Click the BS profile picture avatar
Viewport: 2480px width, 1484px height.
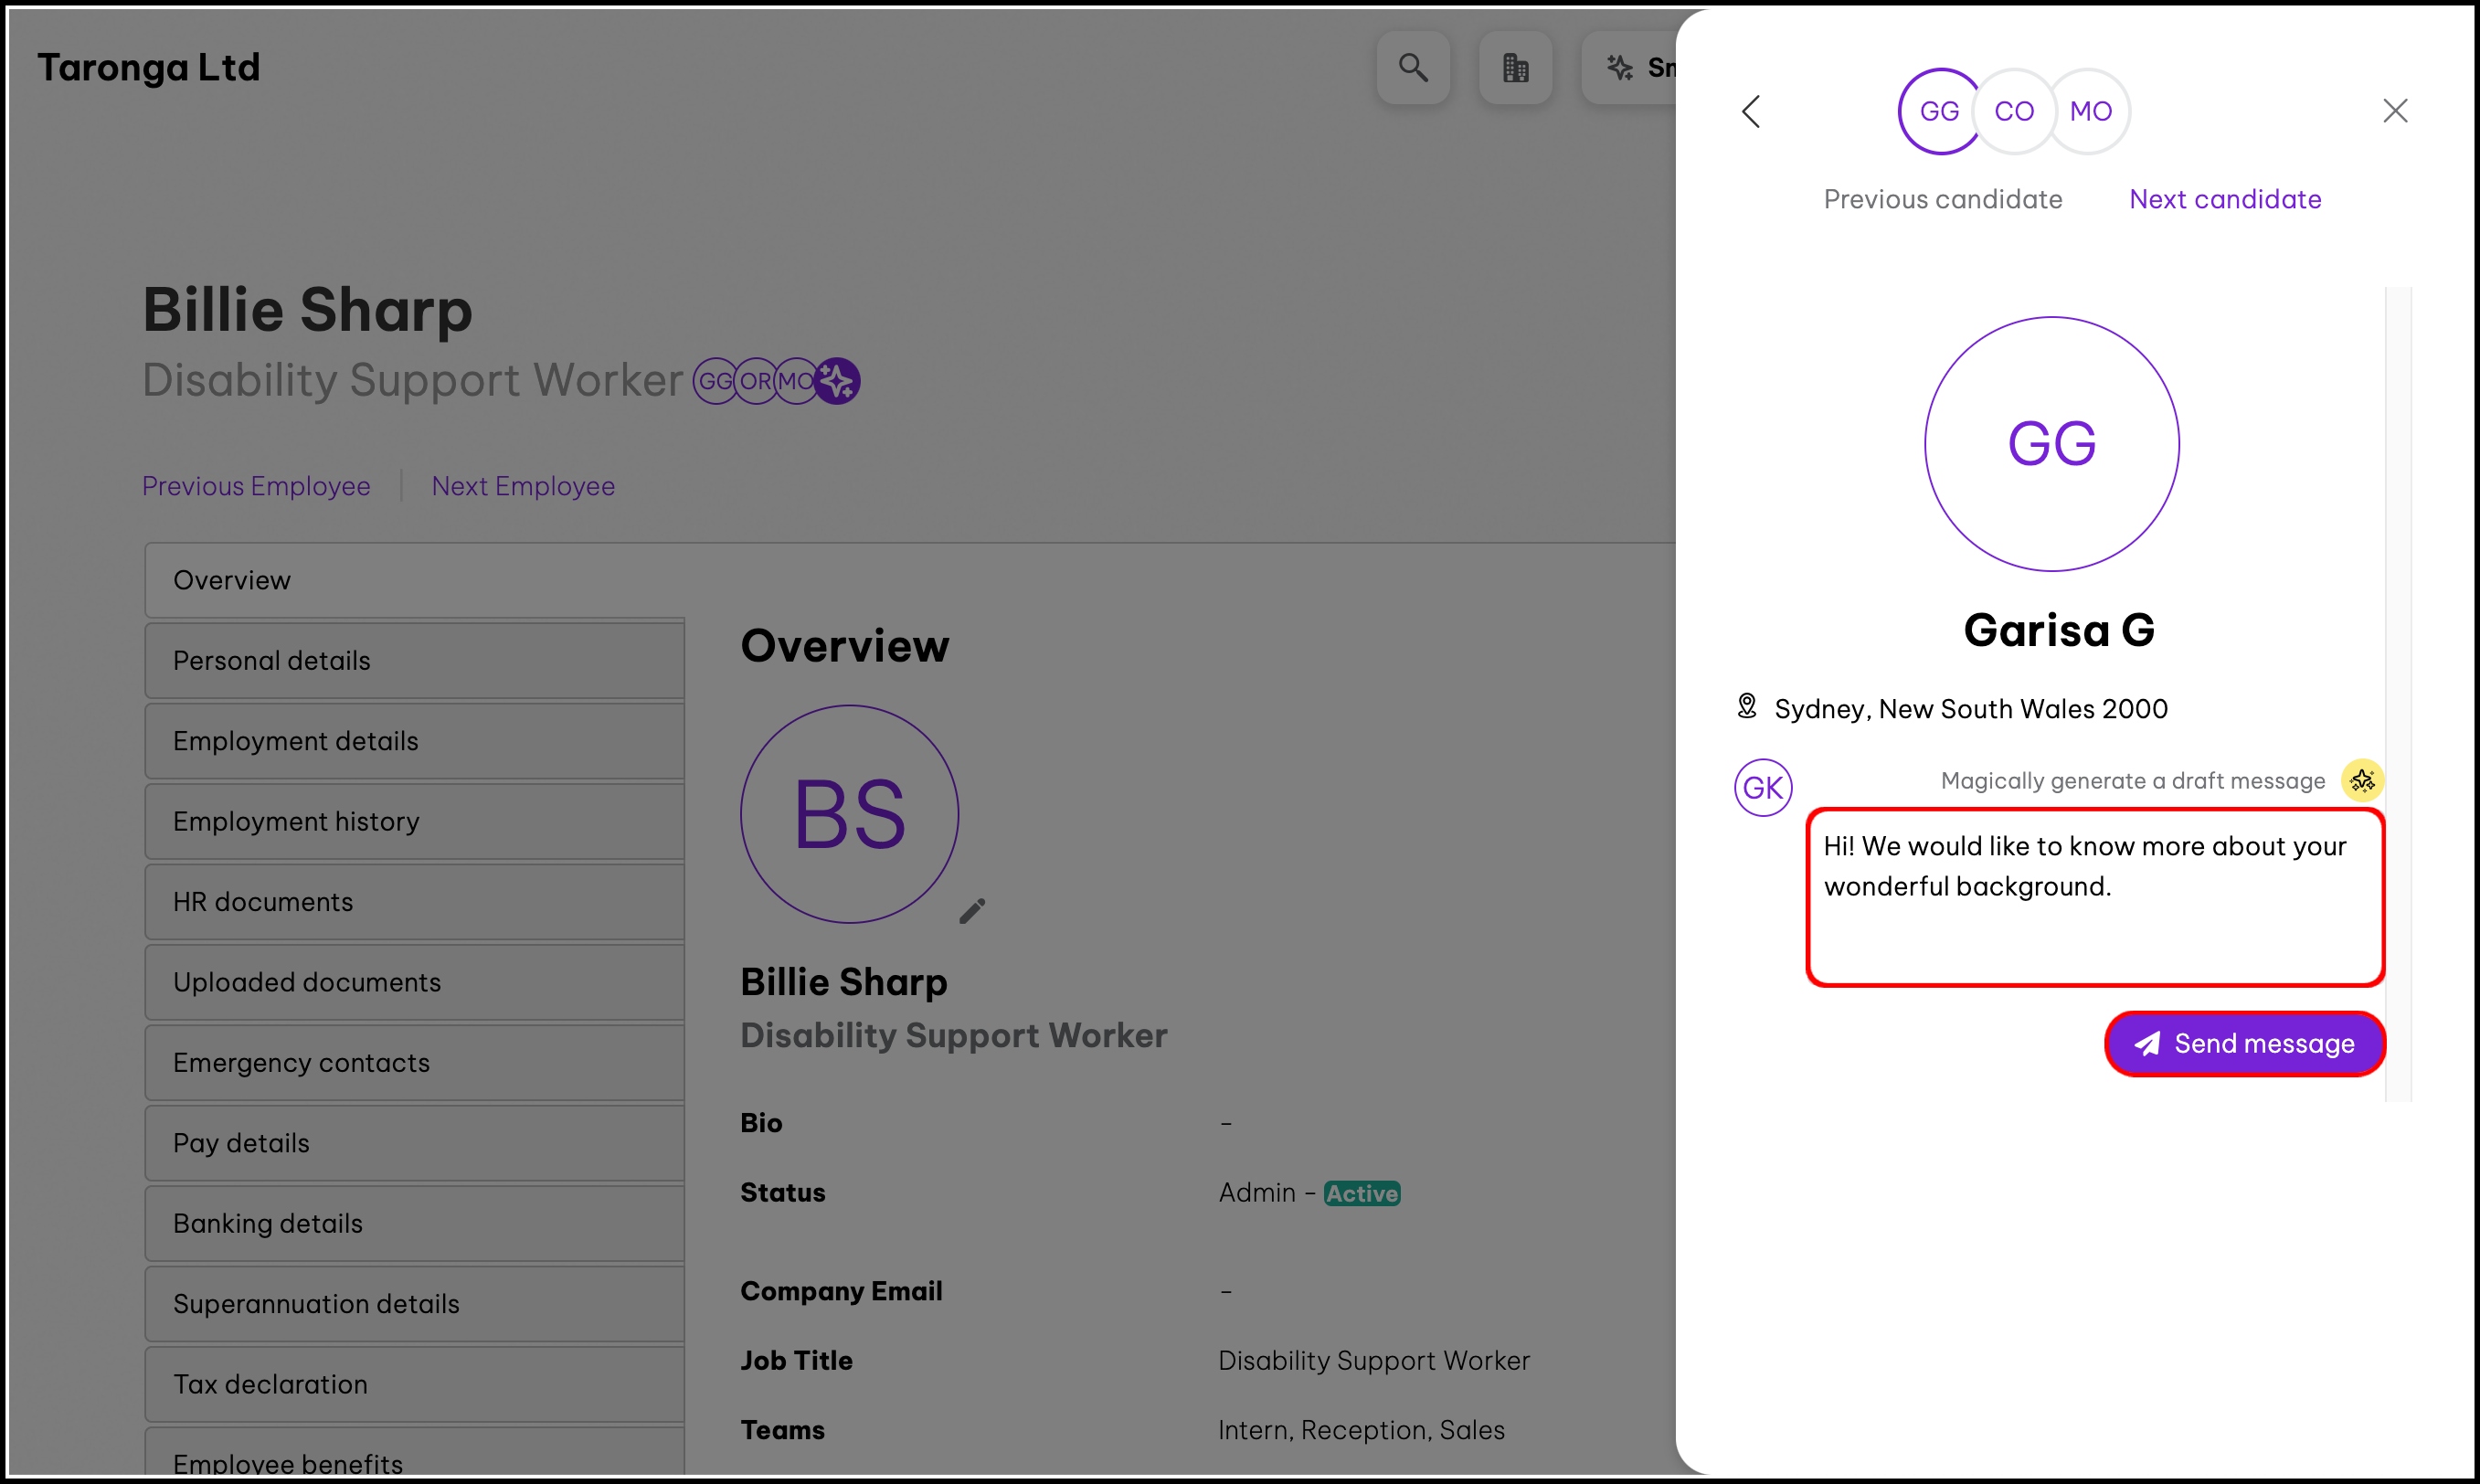click(849, 814)
